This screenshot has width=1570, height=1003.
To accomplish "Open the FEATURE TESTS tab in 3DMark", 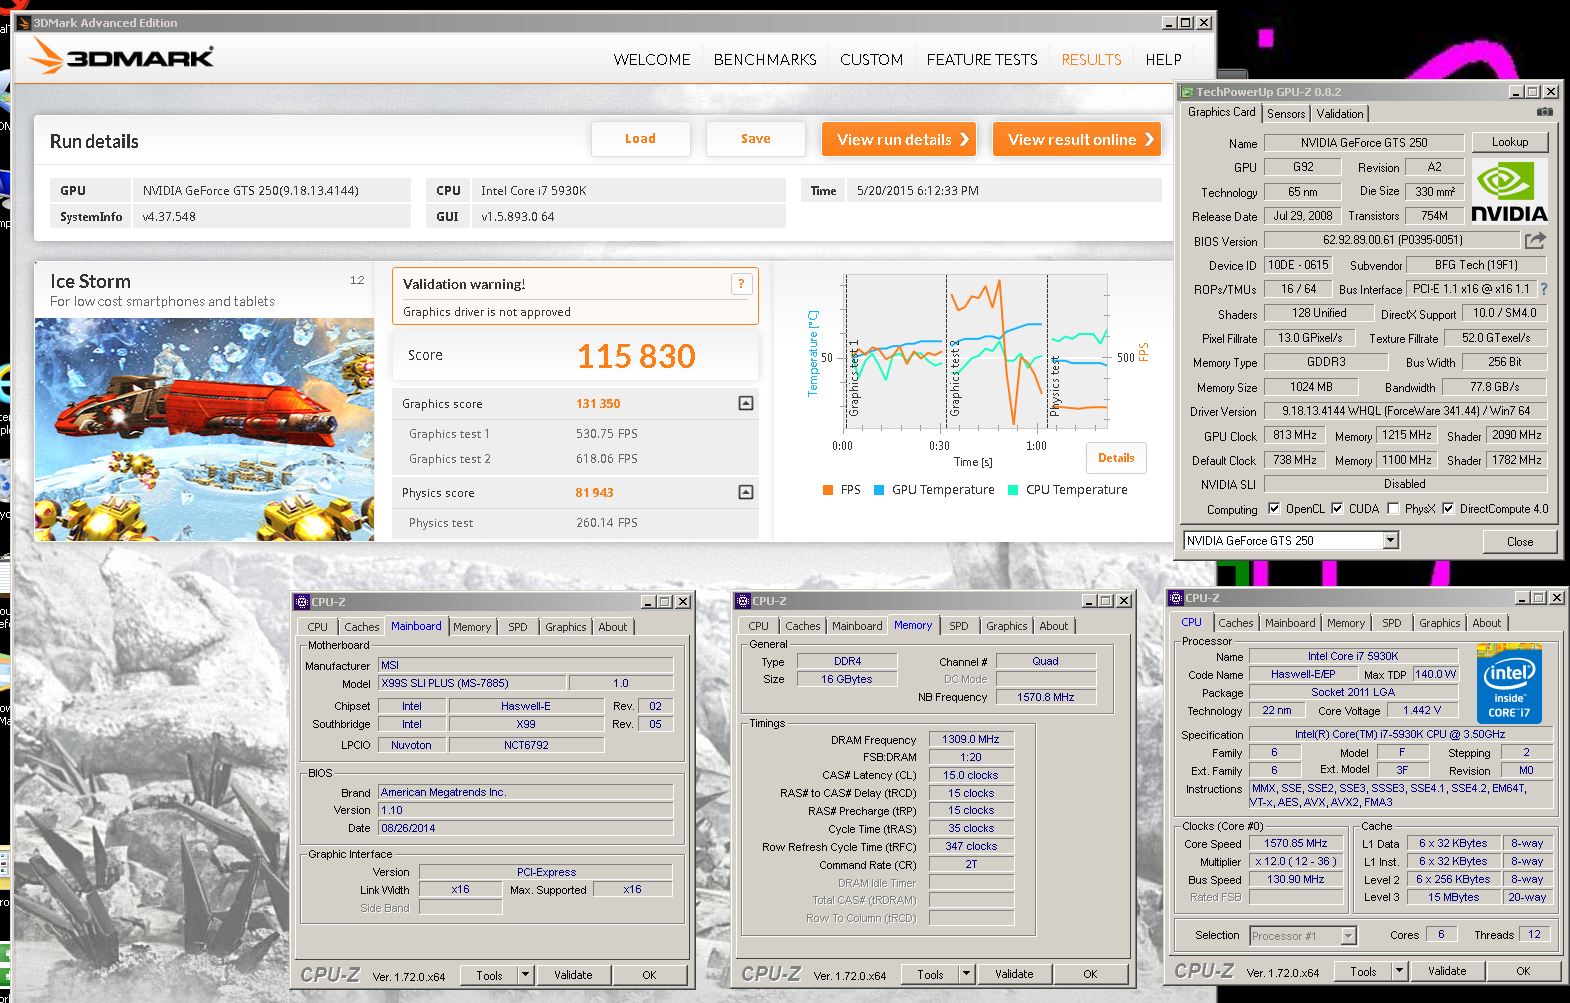I will click(982, 60).
